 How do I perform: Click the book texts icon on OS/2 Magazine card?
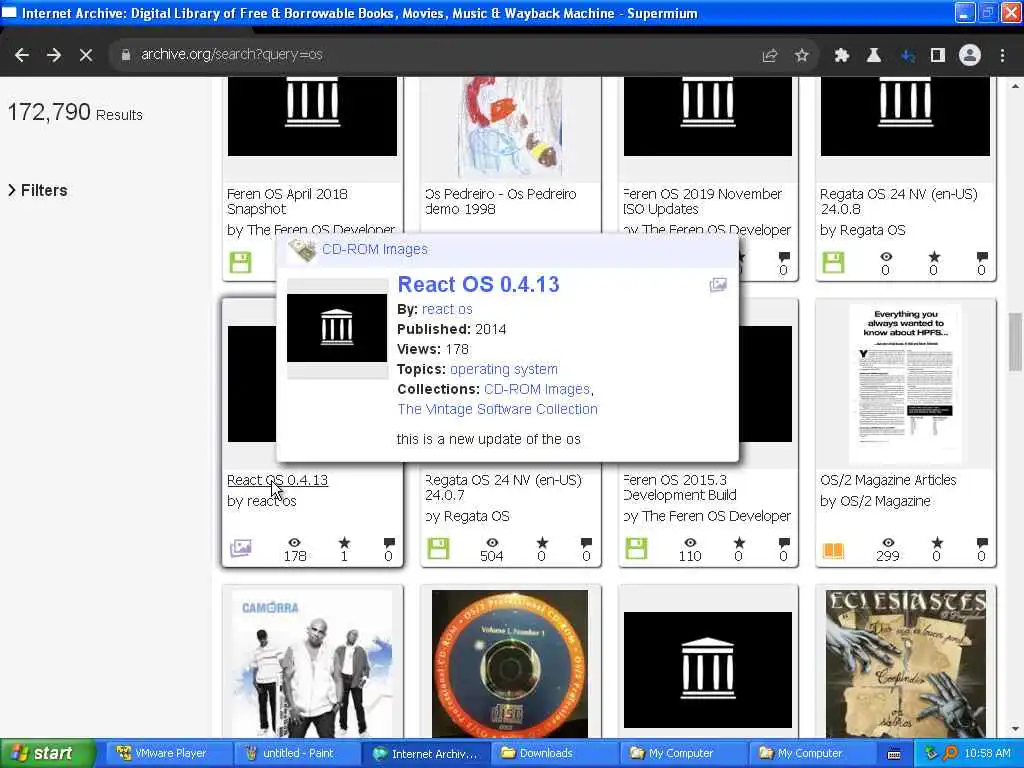[x=833, y=551]
